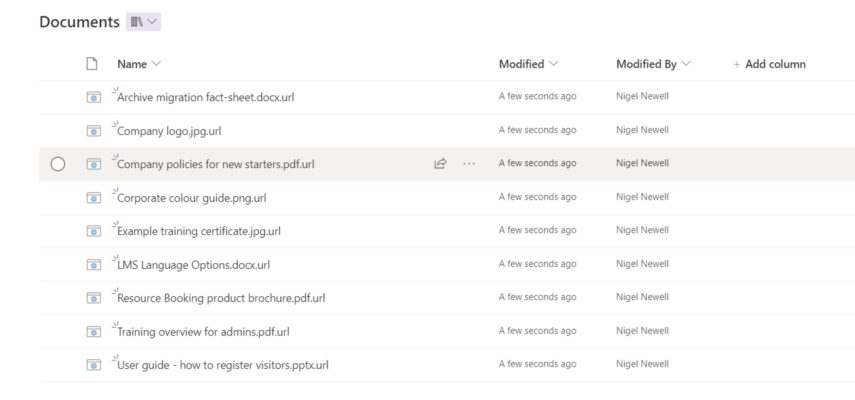Add a new column to the library
The height and width of the screenshot is (400, 855).
769,64
